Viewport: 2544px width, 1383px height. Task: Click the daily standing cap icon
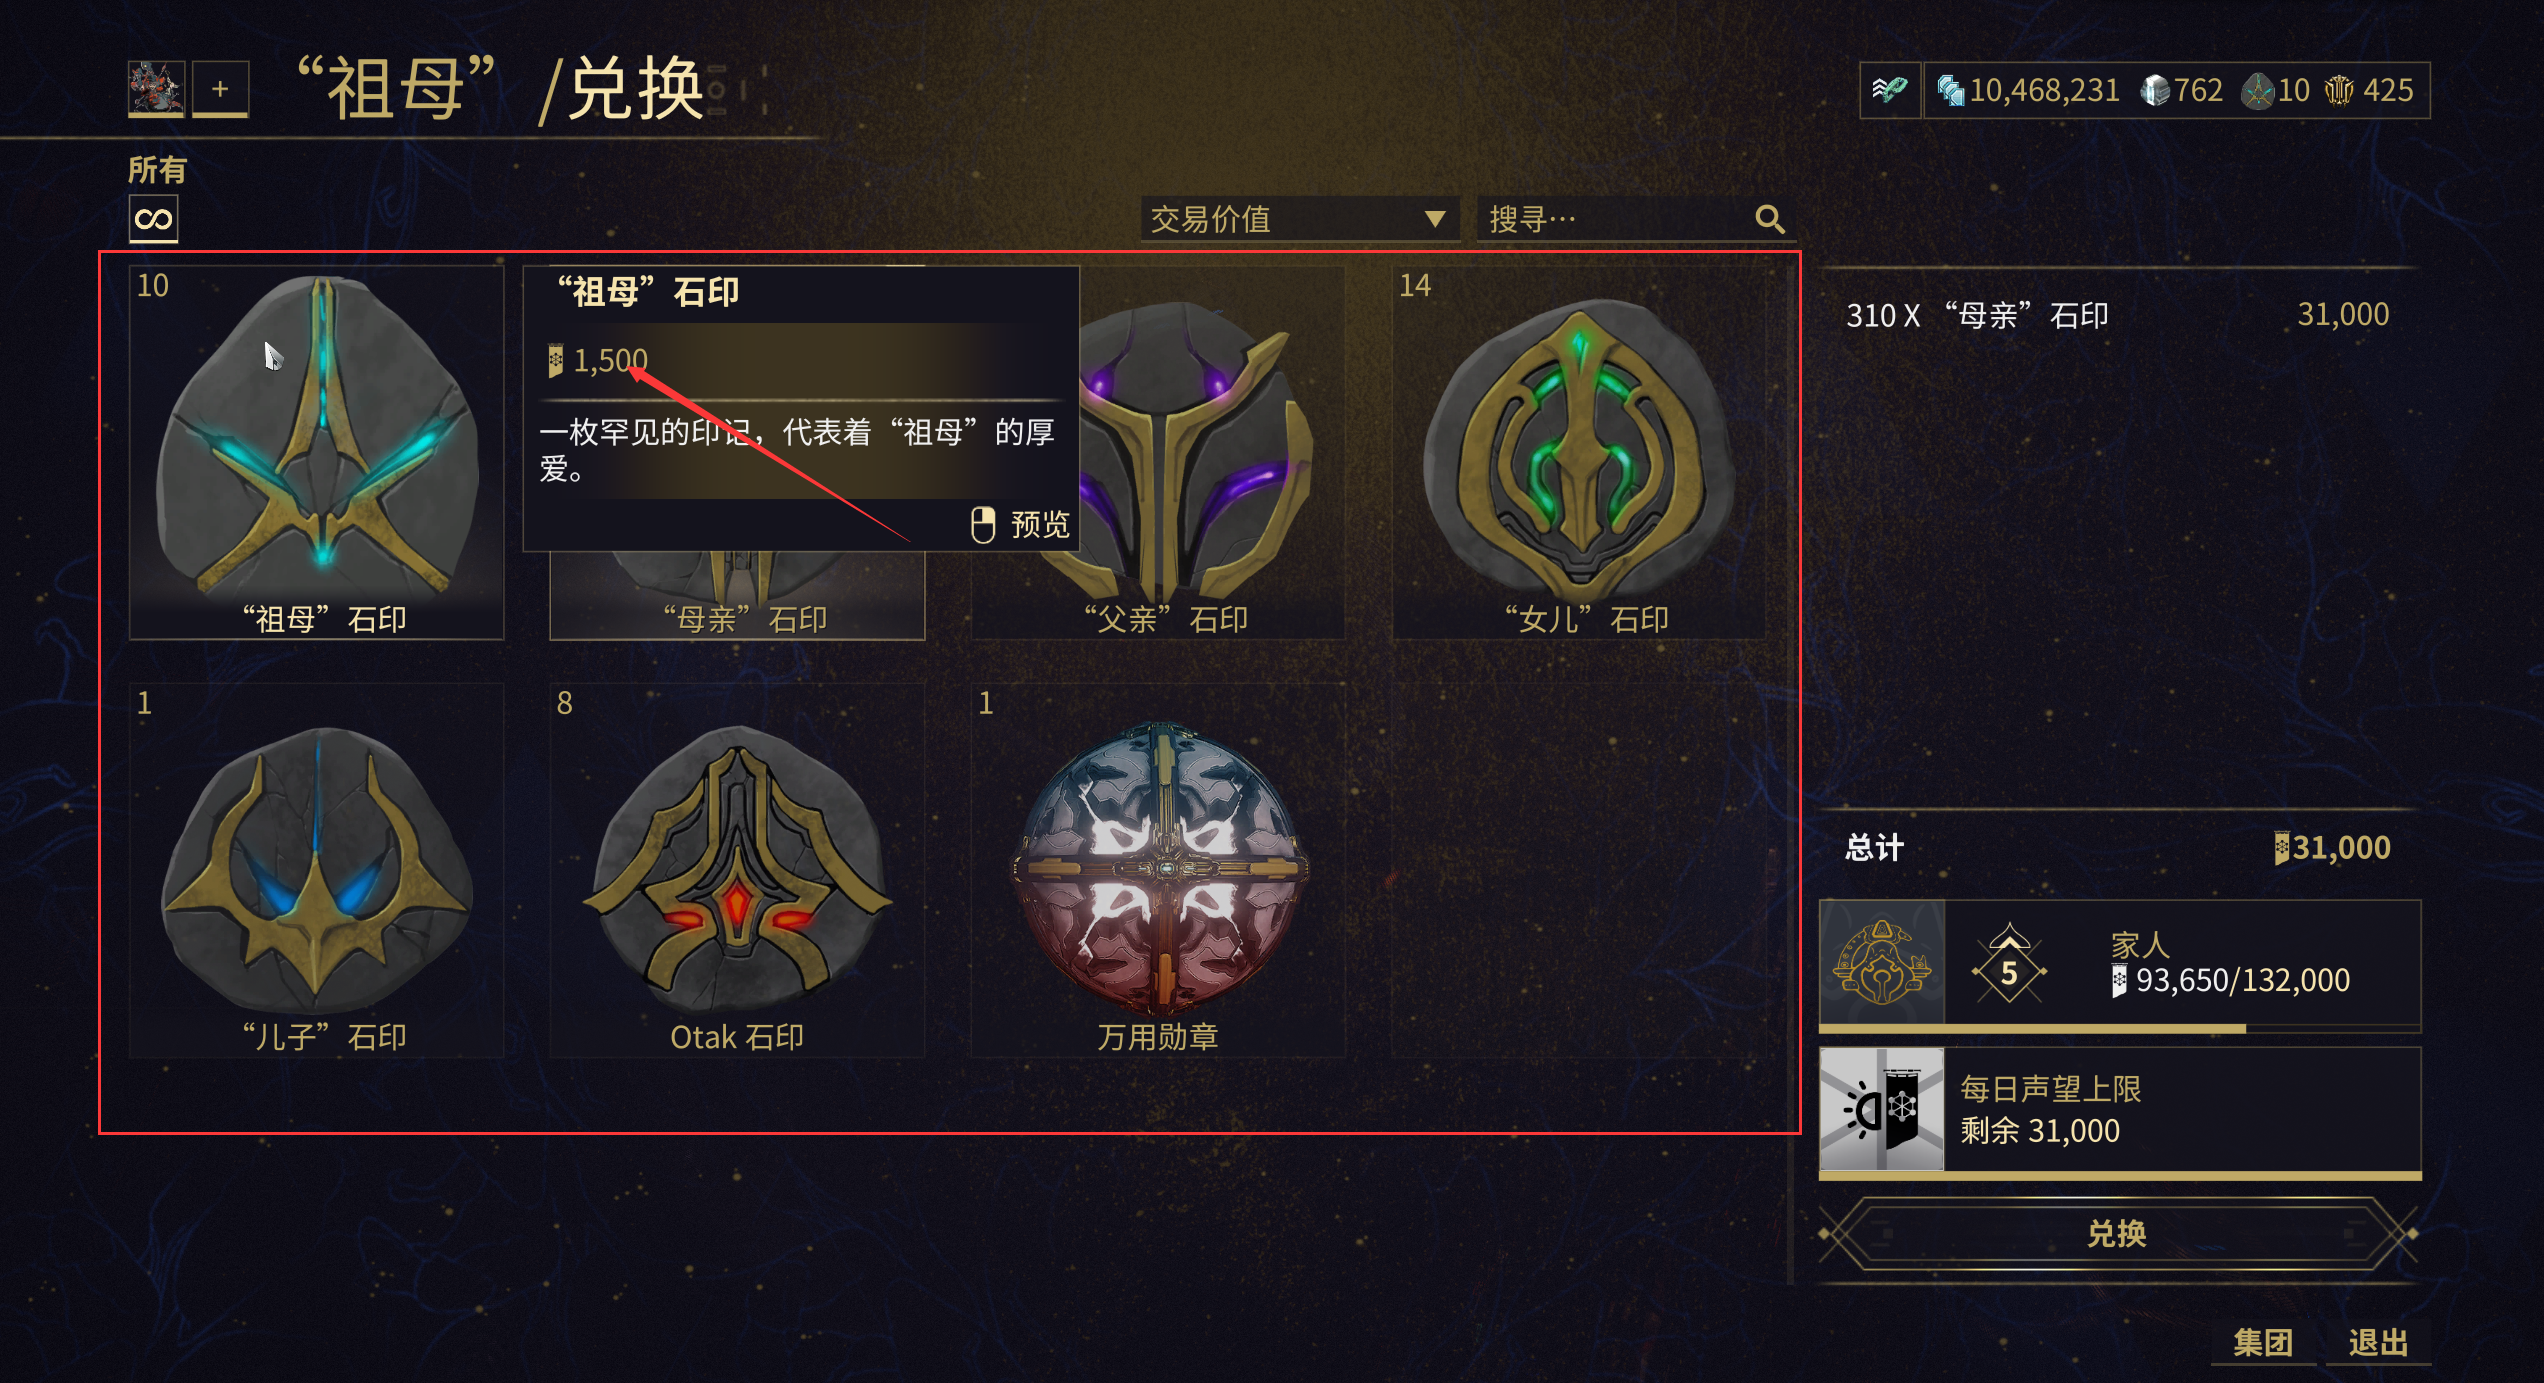click(1882, 1109)
